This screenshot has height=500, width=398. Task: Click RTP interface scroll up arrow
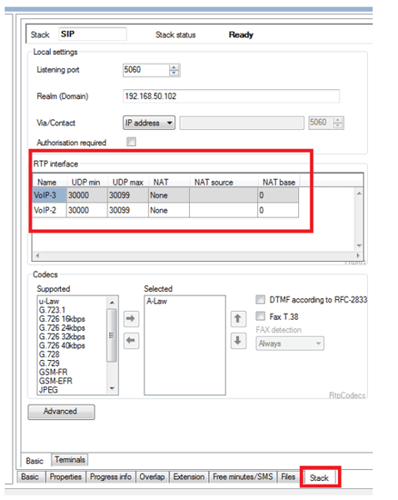coord(359,193)
